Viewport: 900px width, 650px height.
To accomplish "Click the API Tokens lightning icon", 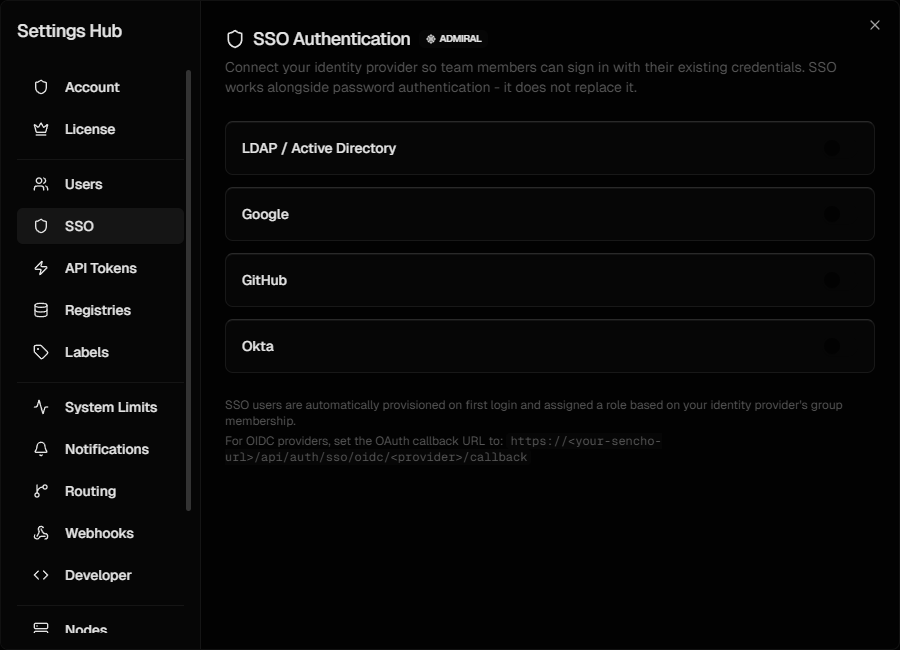I will 41,268.
